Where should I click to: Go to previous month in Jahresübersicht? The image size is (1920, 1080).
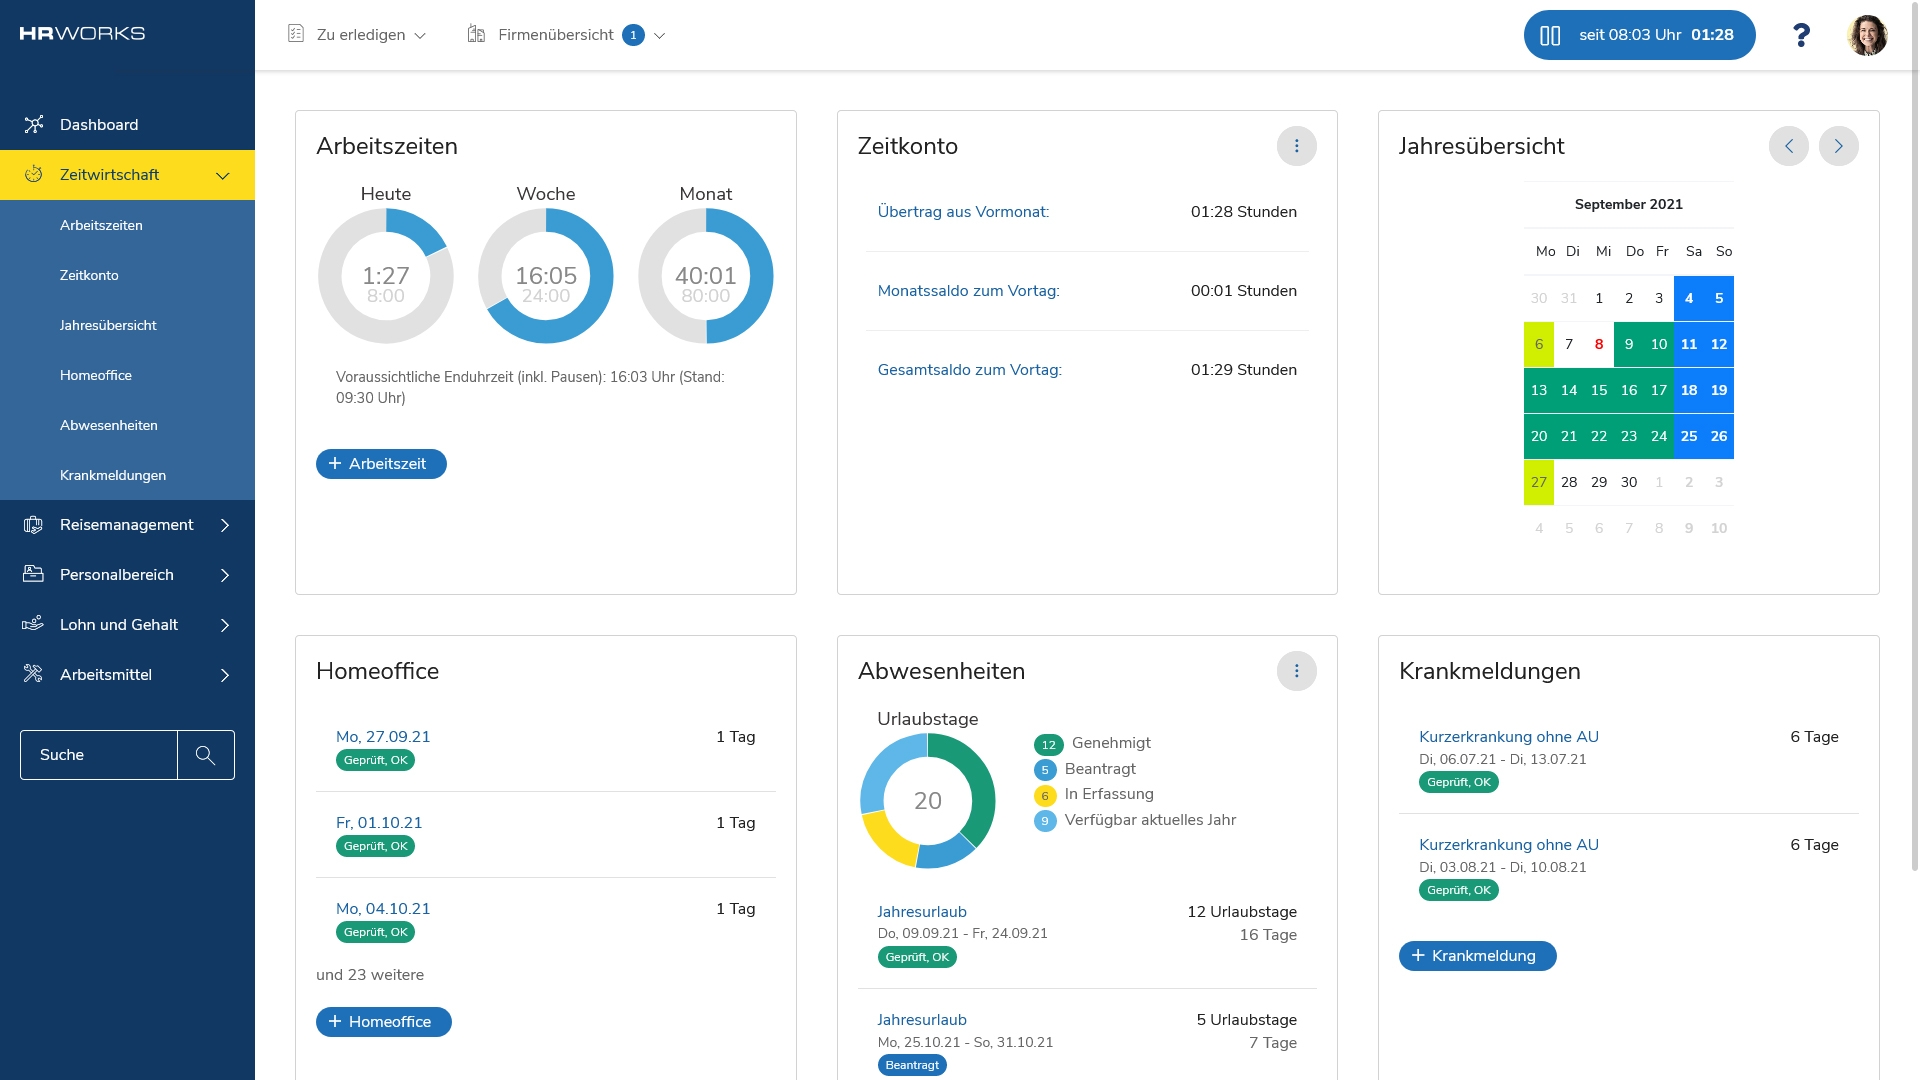pos(1788,146)
